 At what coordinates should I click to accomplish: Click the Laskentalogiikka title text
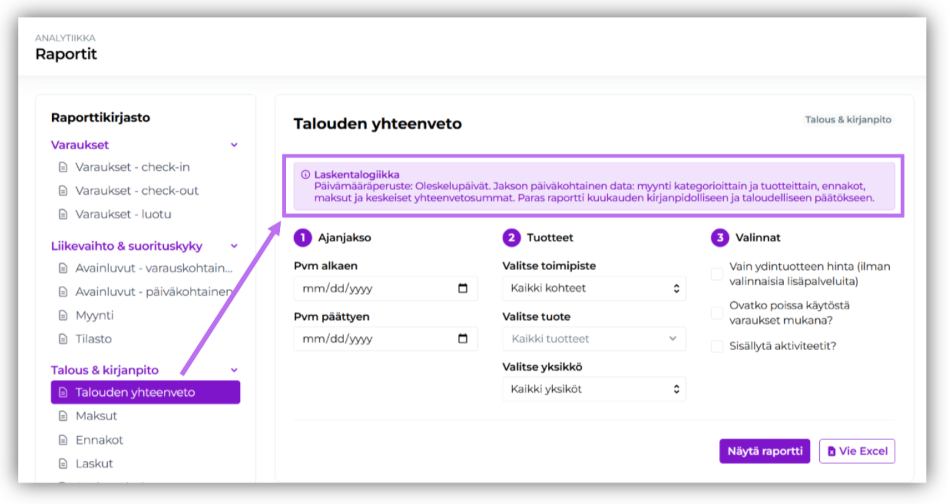tap(357, 174)
